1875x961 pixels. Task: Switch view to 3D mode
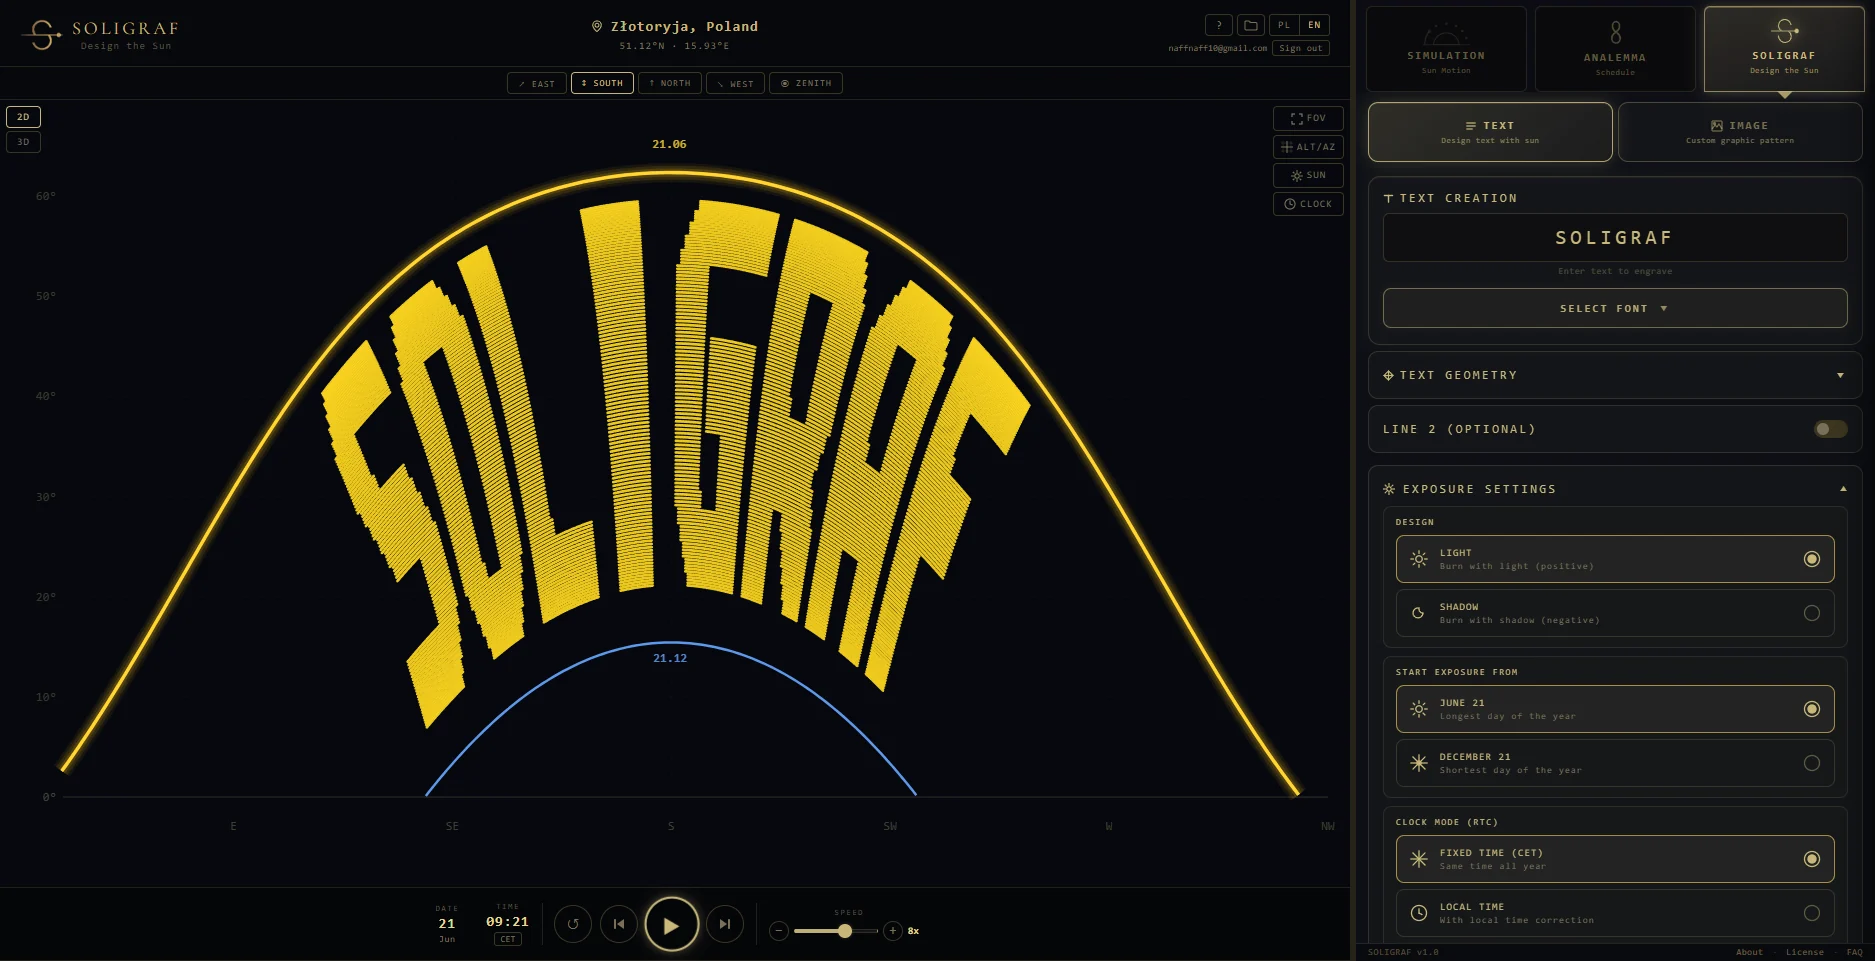[x=24, y=142]
